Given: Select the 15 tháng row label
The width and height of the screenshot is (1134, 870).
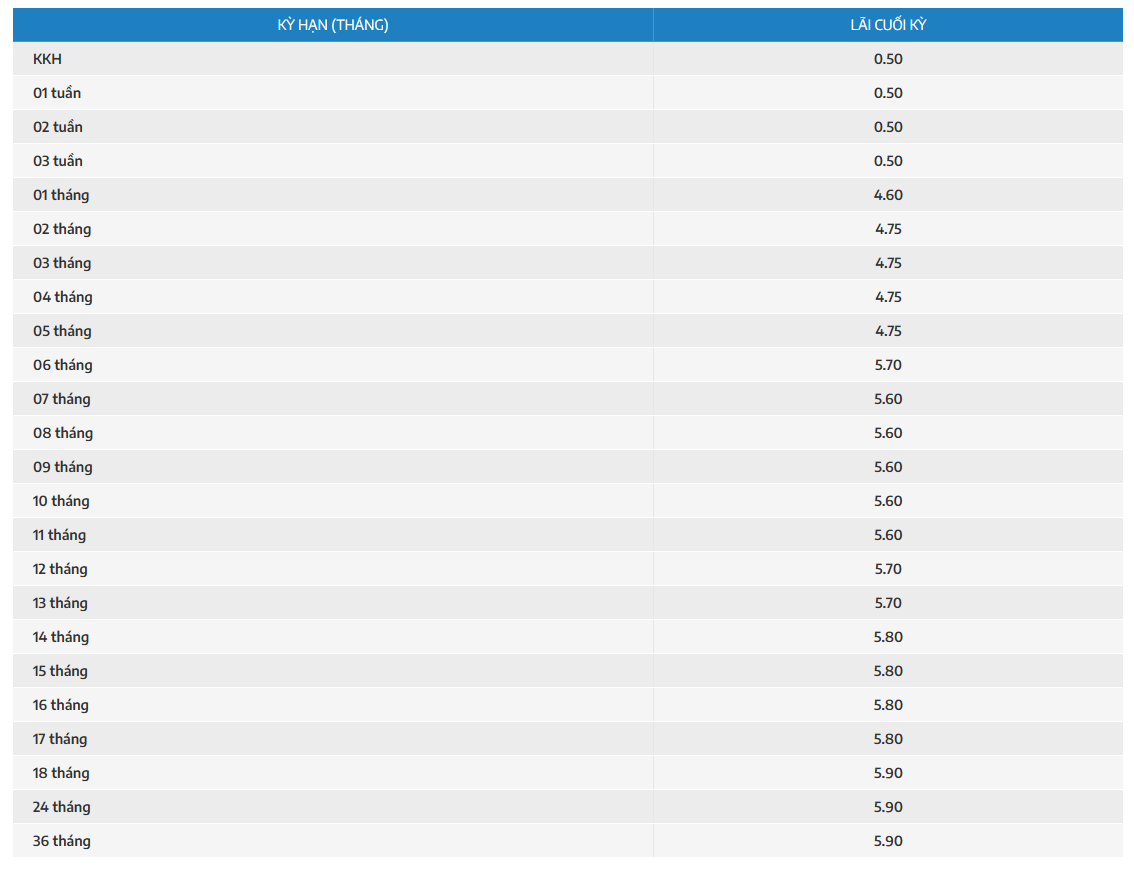Looking at the screenshot, I should pyautogui.click(x=60, y=671).
